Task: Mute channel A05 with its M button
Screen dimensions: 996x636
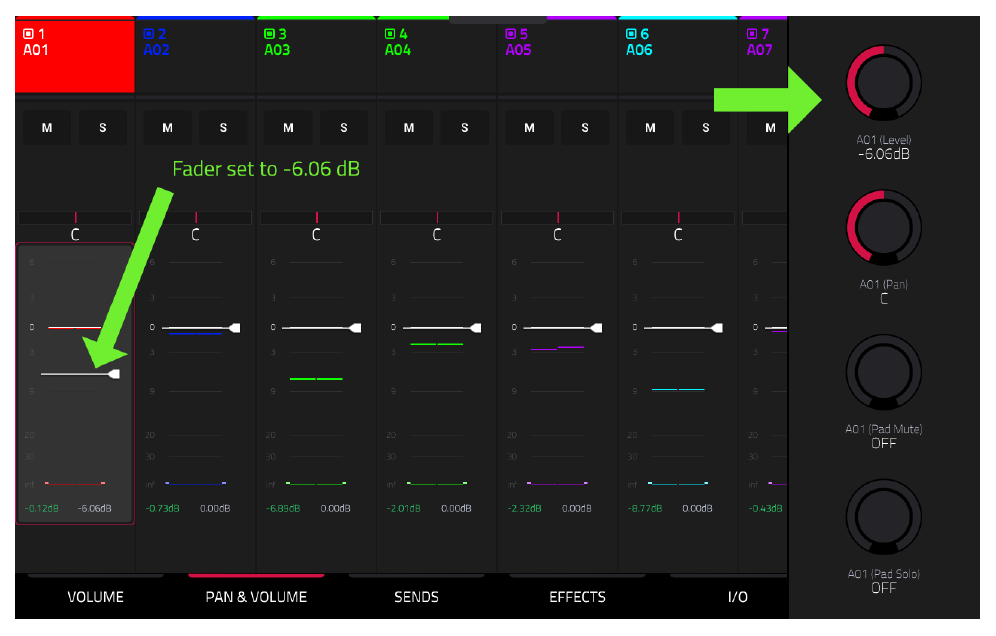Action: tap(530, 128)
